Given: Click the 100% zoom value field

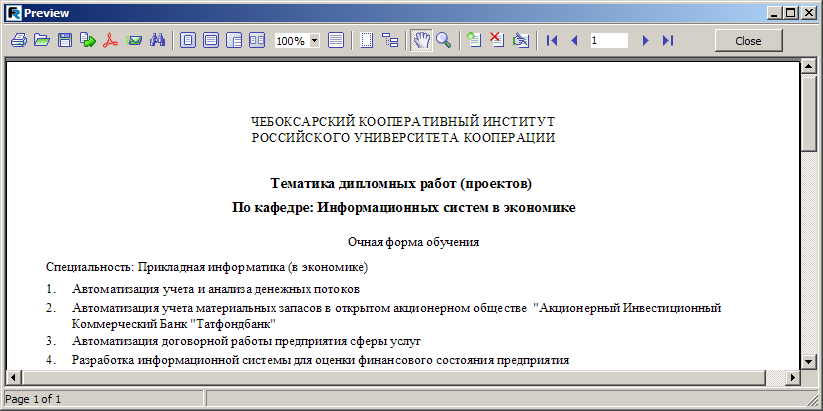Looking at the screenshot, I should [292, 41].
